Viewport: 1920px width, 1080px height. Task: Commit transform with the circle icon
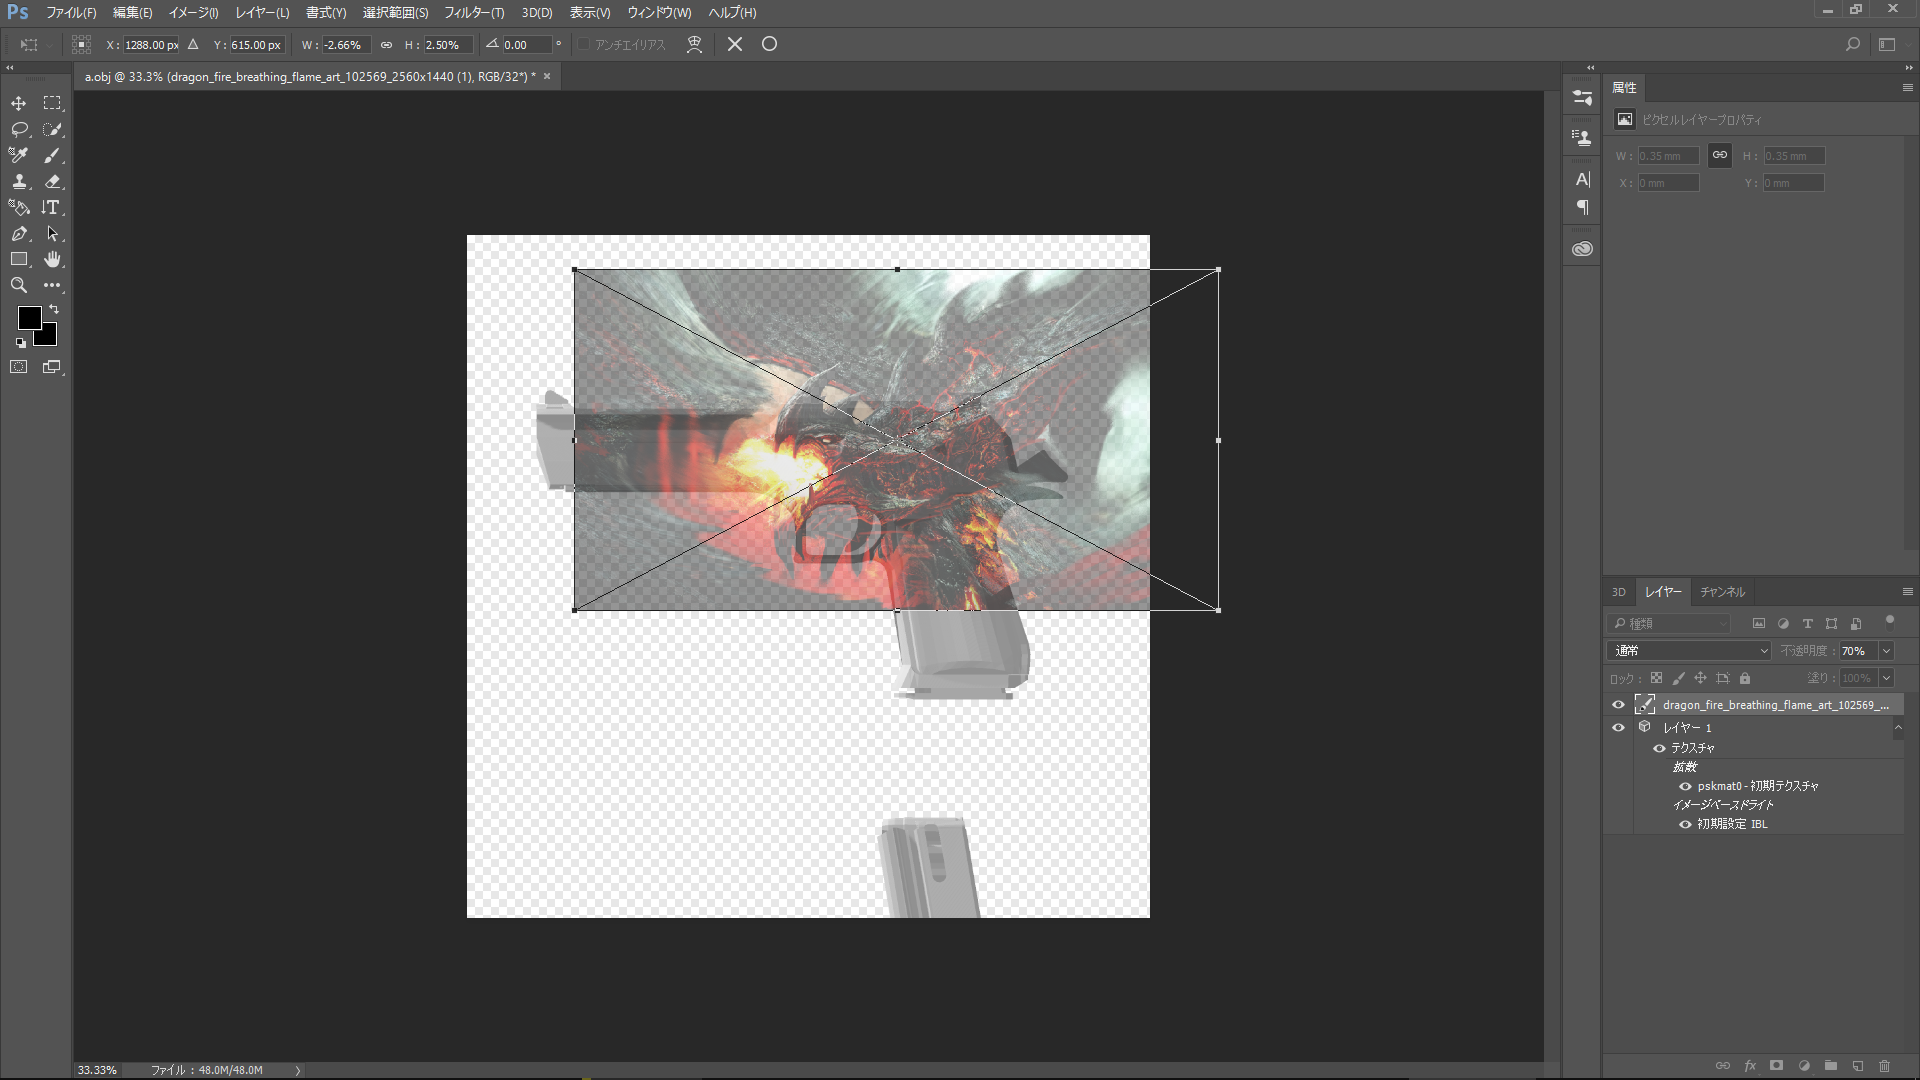[769, 44]
